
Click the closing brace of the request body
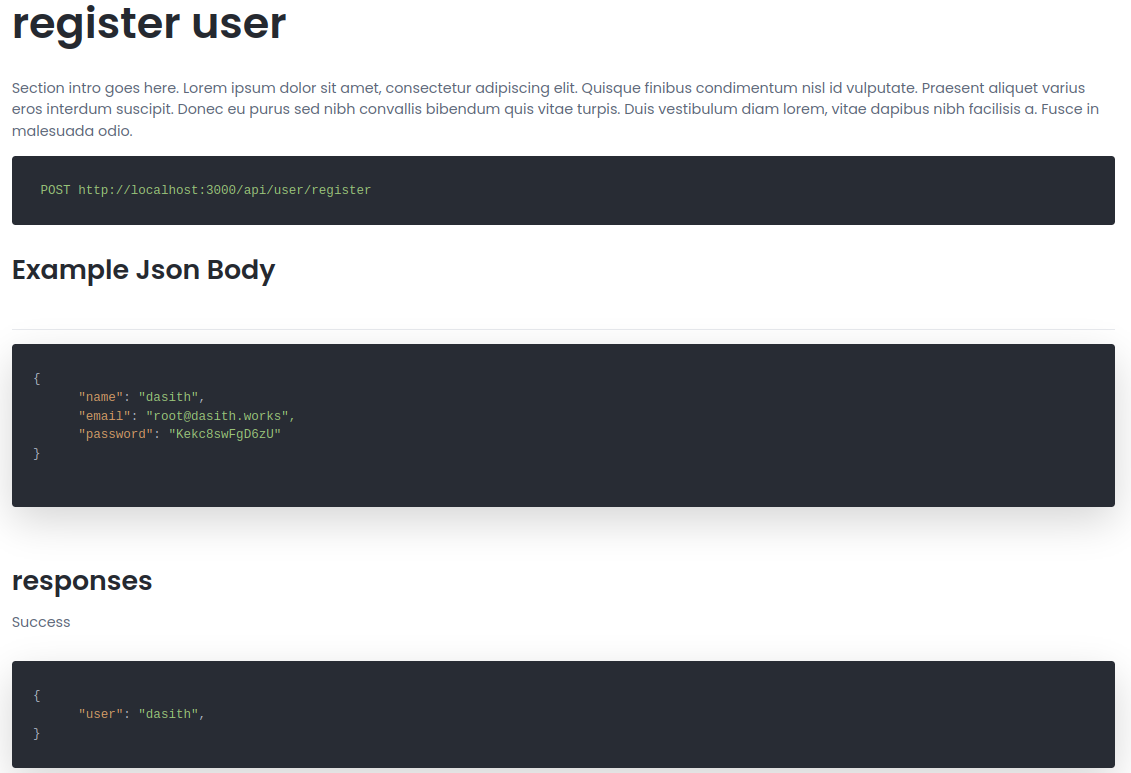(x=37, y=453)
